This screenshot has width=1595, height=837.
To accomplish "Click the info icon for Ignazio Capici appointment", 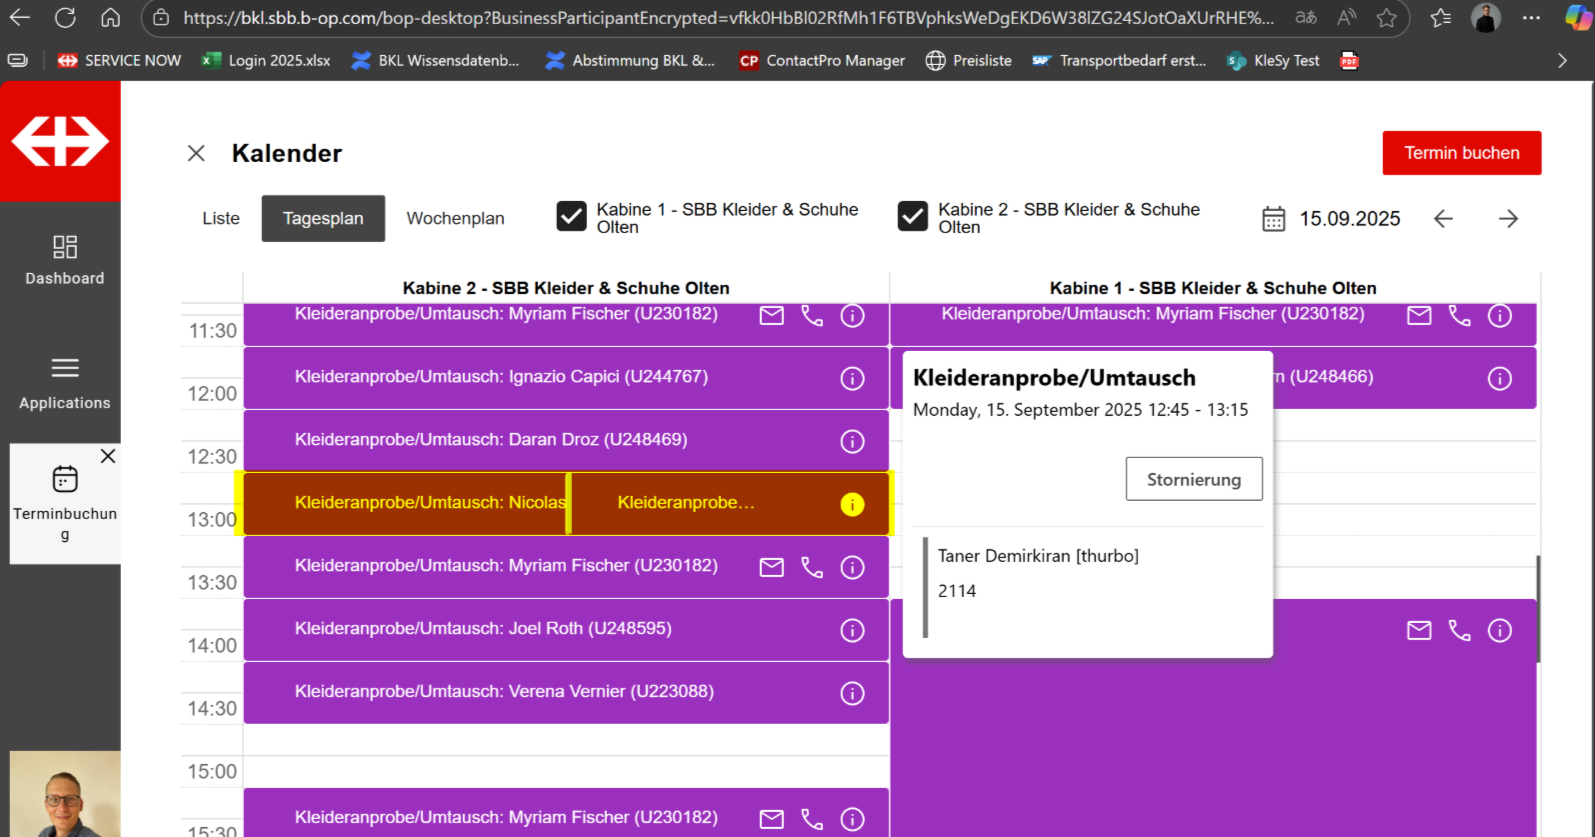I will (852, 378).
